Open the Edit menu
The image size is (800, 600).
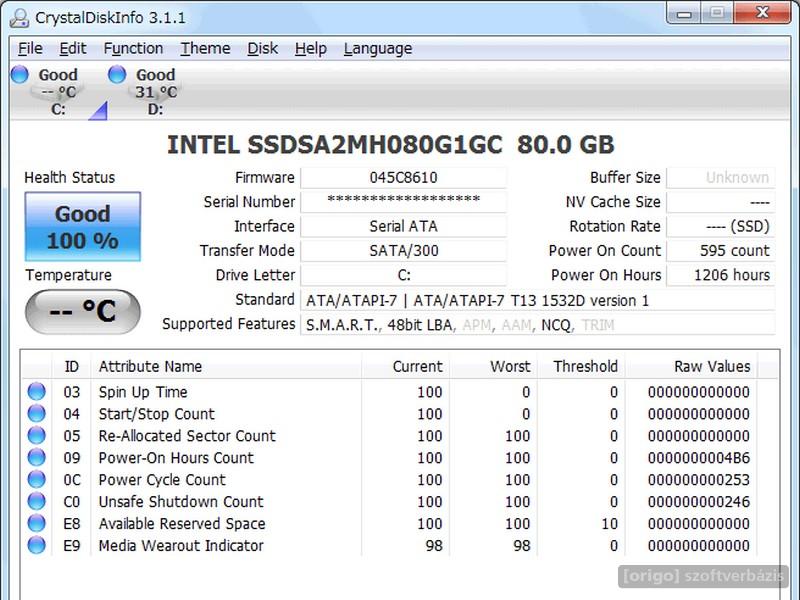pyautogui.click(x=72, y=48)
